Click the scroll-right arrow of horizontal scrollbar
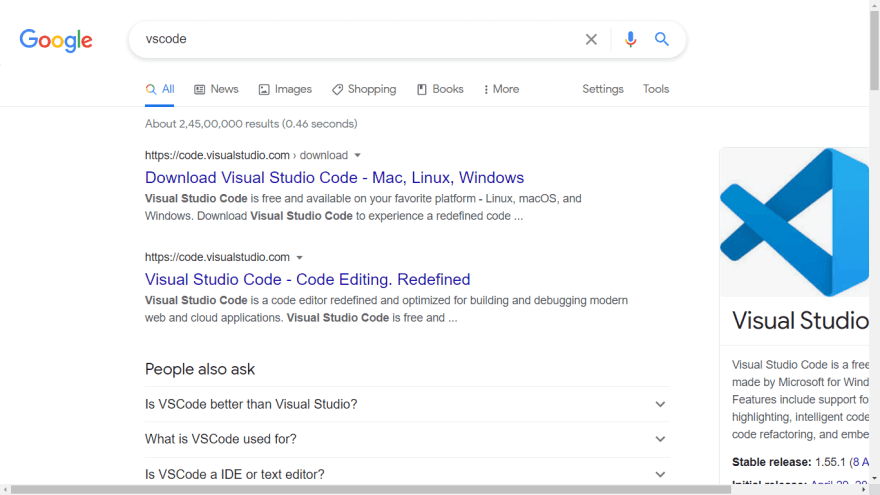 (864, 490)
